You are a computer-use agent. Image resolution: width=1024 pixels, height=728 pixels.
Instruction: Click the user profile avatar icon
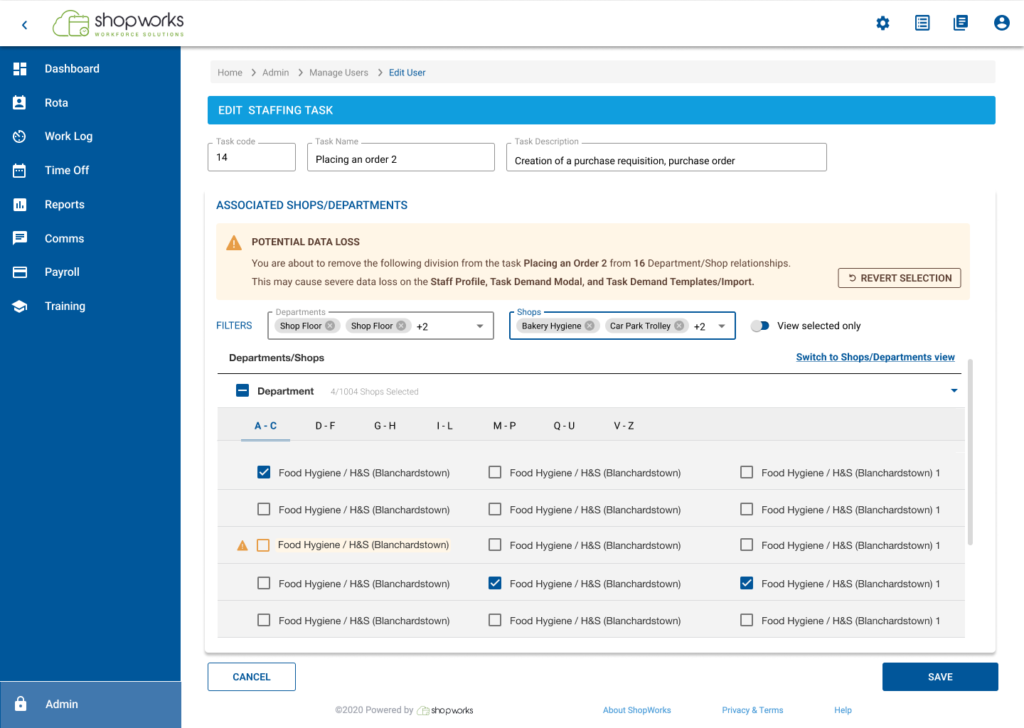(x=1001, y=23)
